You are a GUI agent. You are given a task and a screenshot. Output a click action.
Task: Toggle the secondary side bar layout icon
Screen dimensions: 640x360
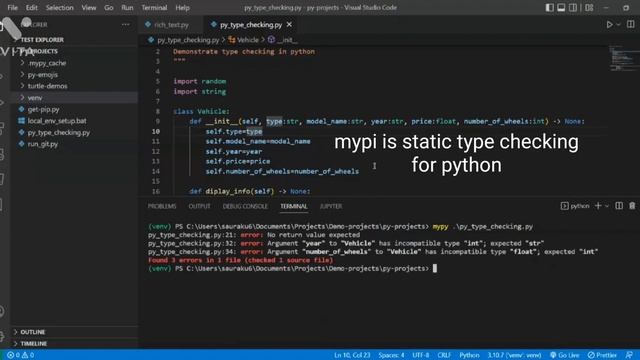pos(573,8)
